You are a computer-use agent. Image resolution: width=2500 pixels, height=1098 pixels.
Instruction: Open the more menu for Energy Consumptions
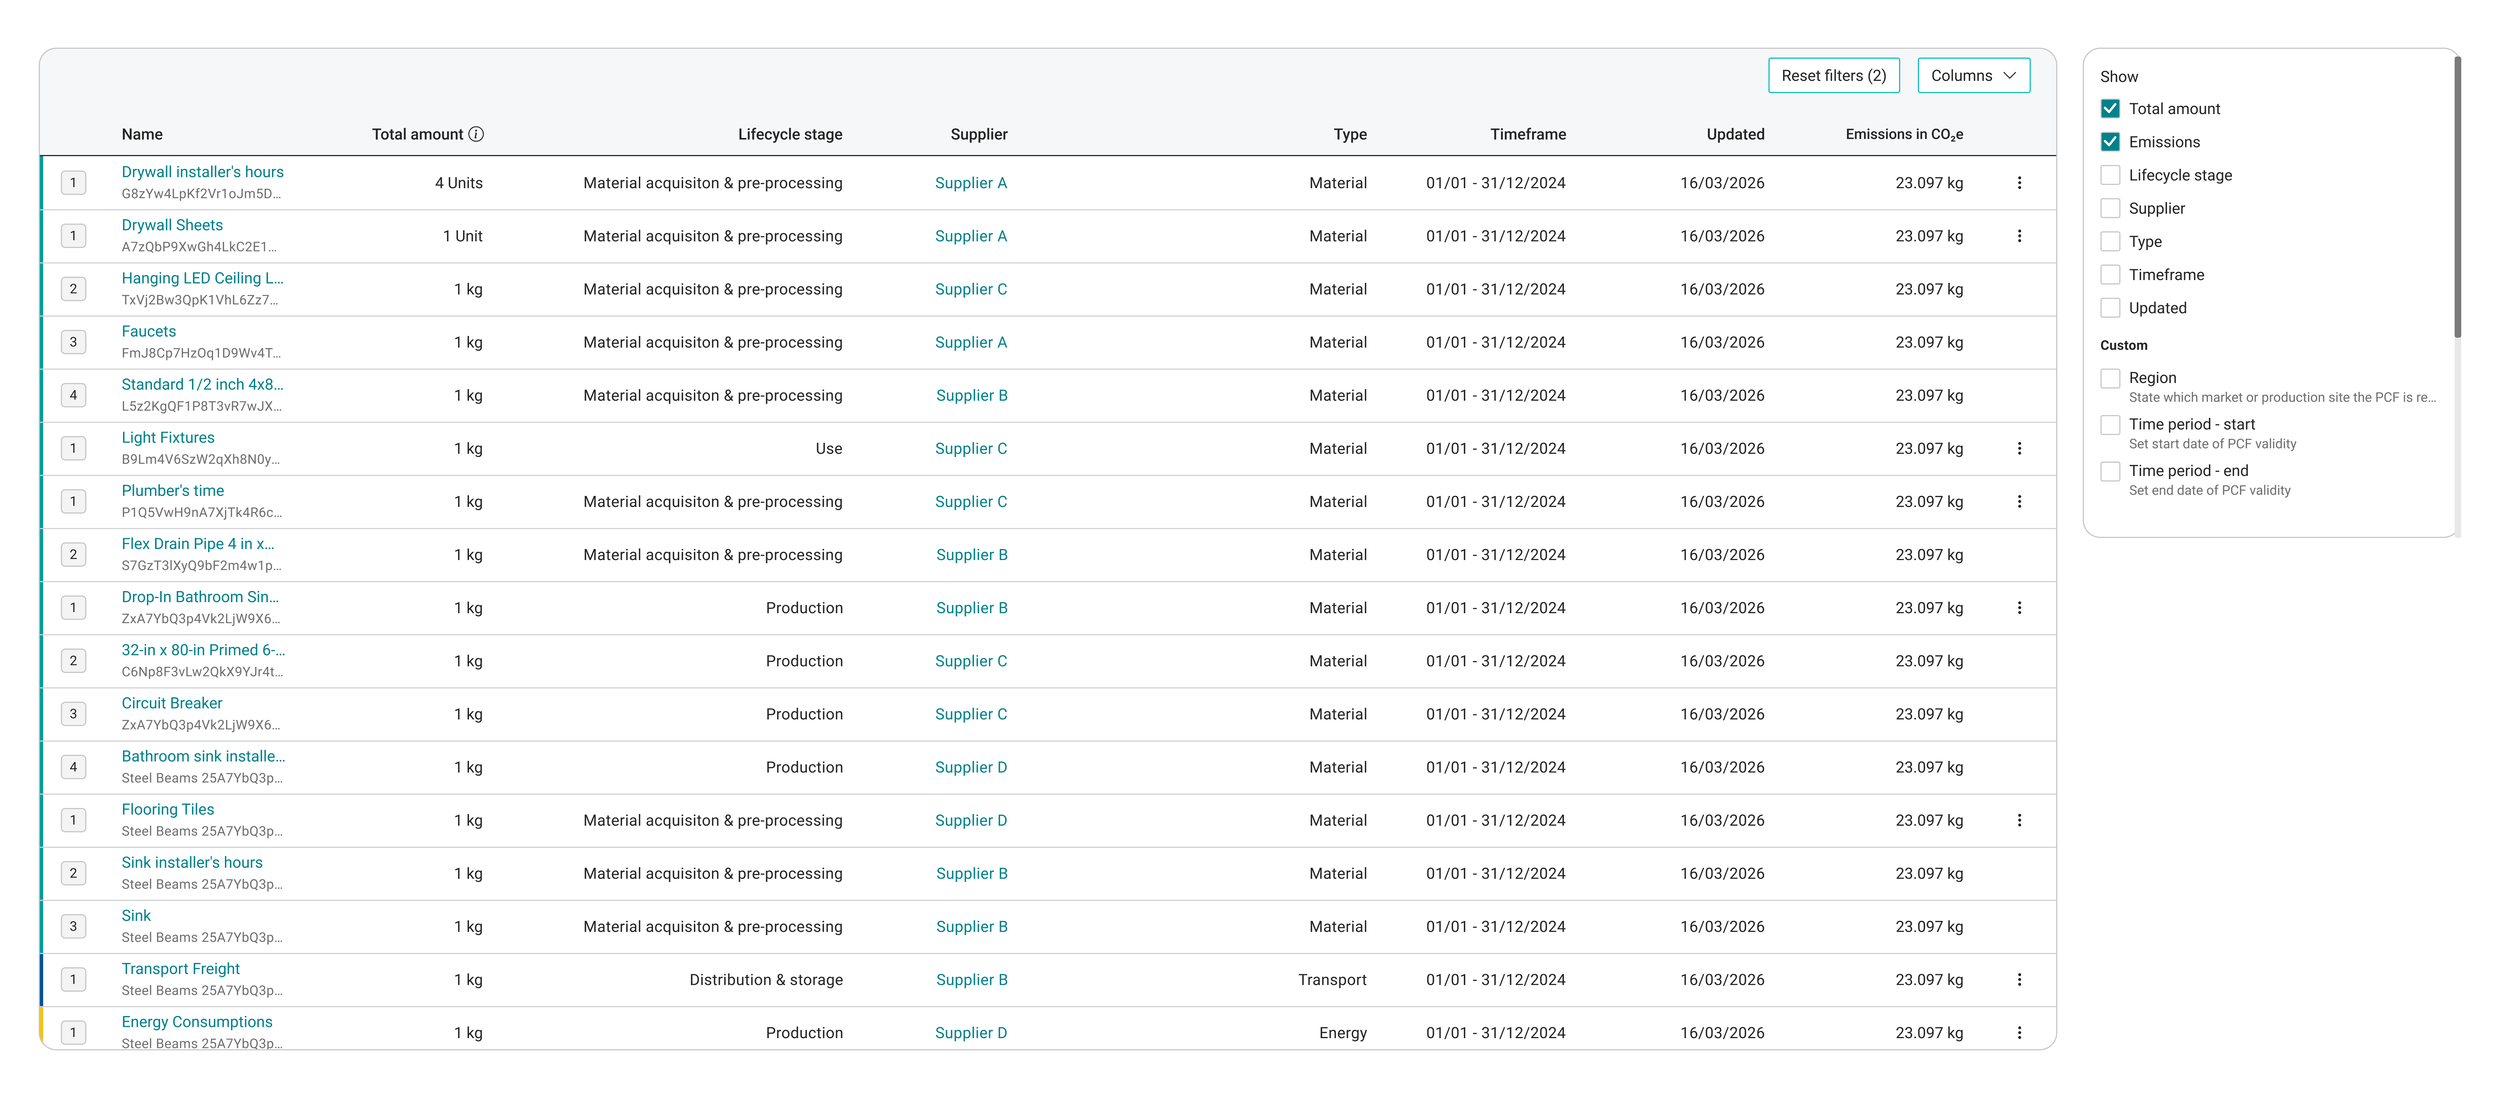click(2019, 1033)
